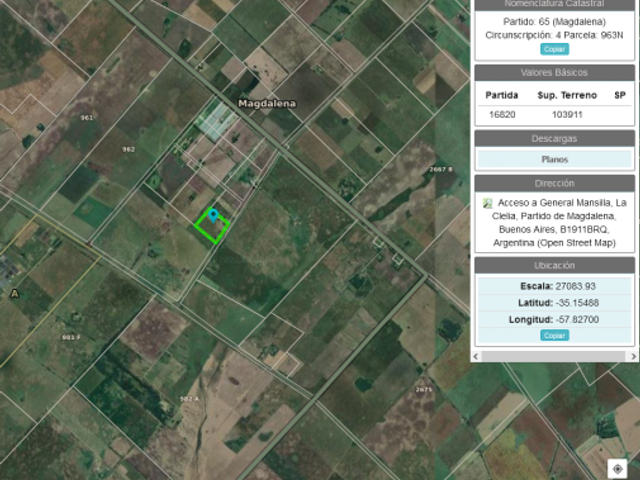Click the Nomenclatura Catastral header
The height and width of the screenshot is (480, 640).
coord(554,4)
